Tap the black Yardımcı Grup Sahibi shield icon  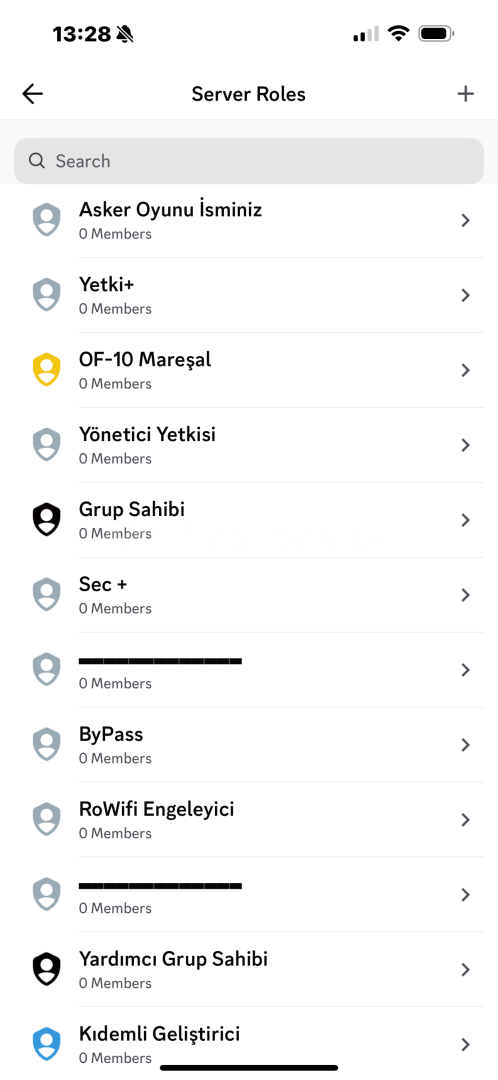tap(46, 969)
